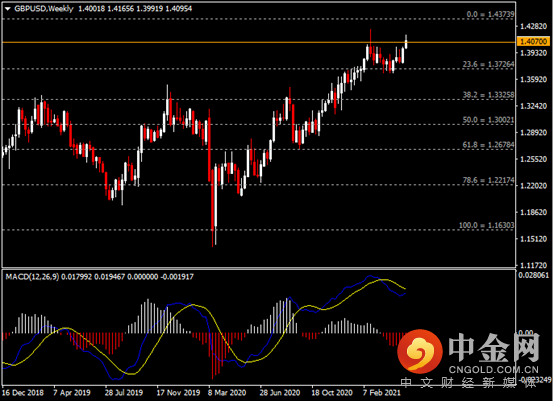This screenshot has height=401, width=554.
Task: Open the GBPUSD chart dropdown triangle
Action: click(x=7, y=8)
